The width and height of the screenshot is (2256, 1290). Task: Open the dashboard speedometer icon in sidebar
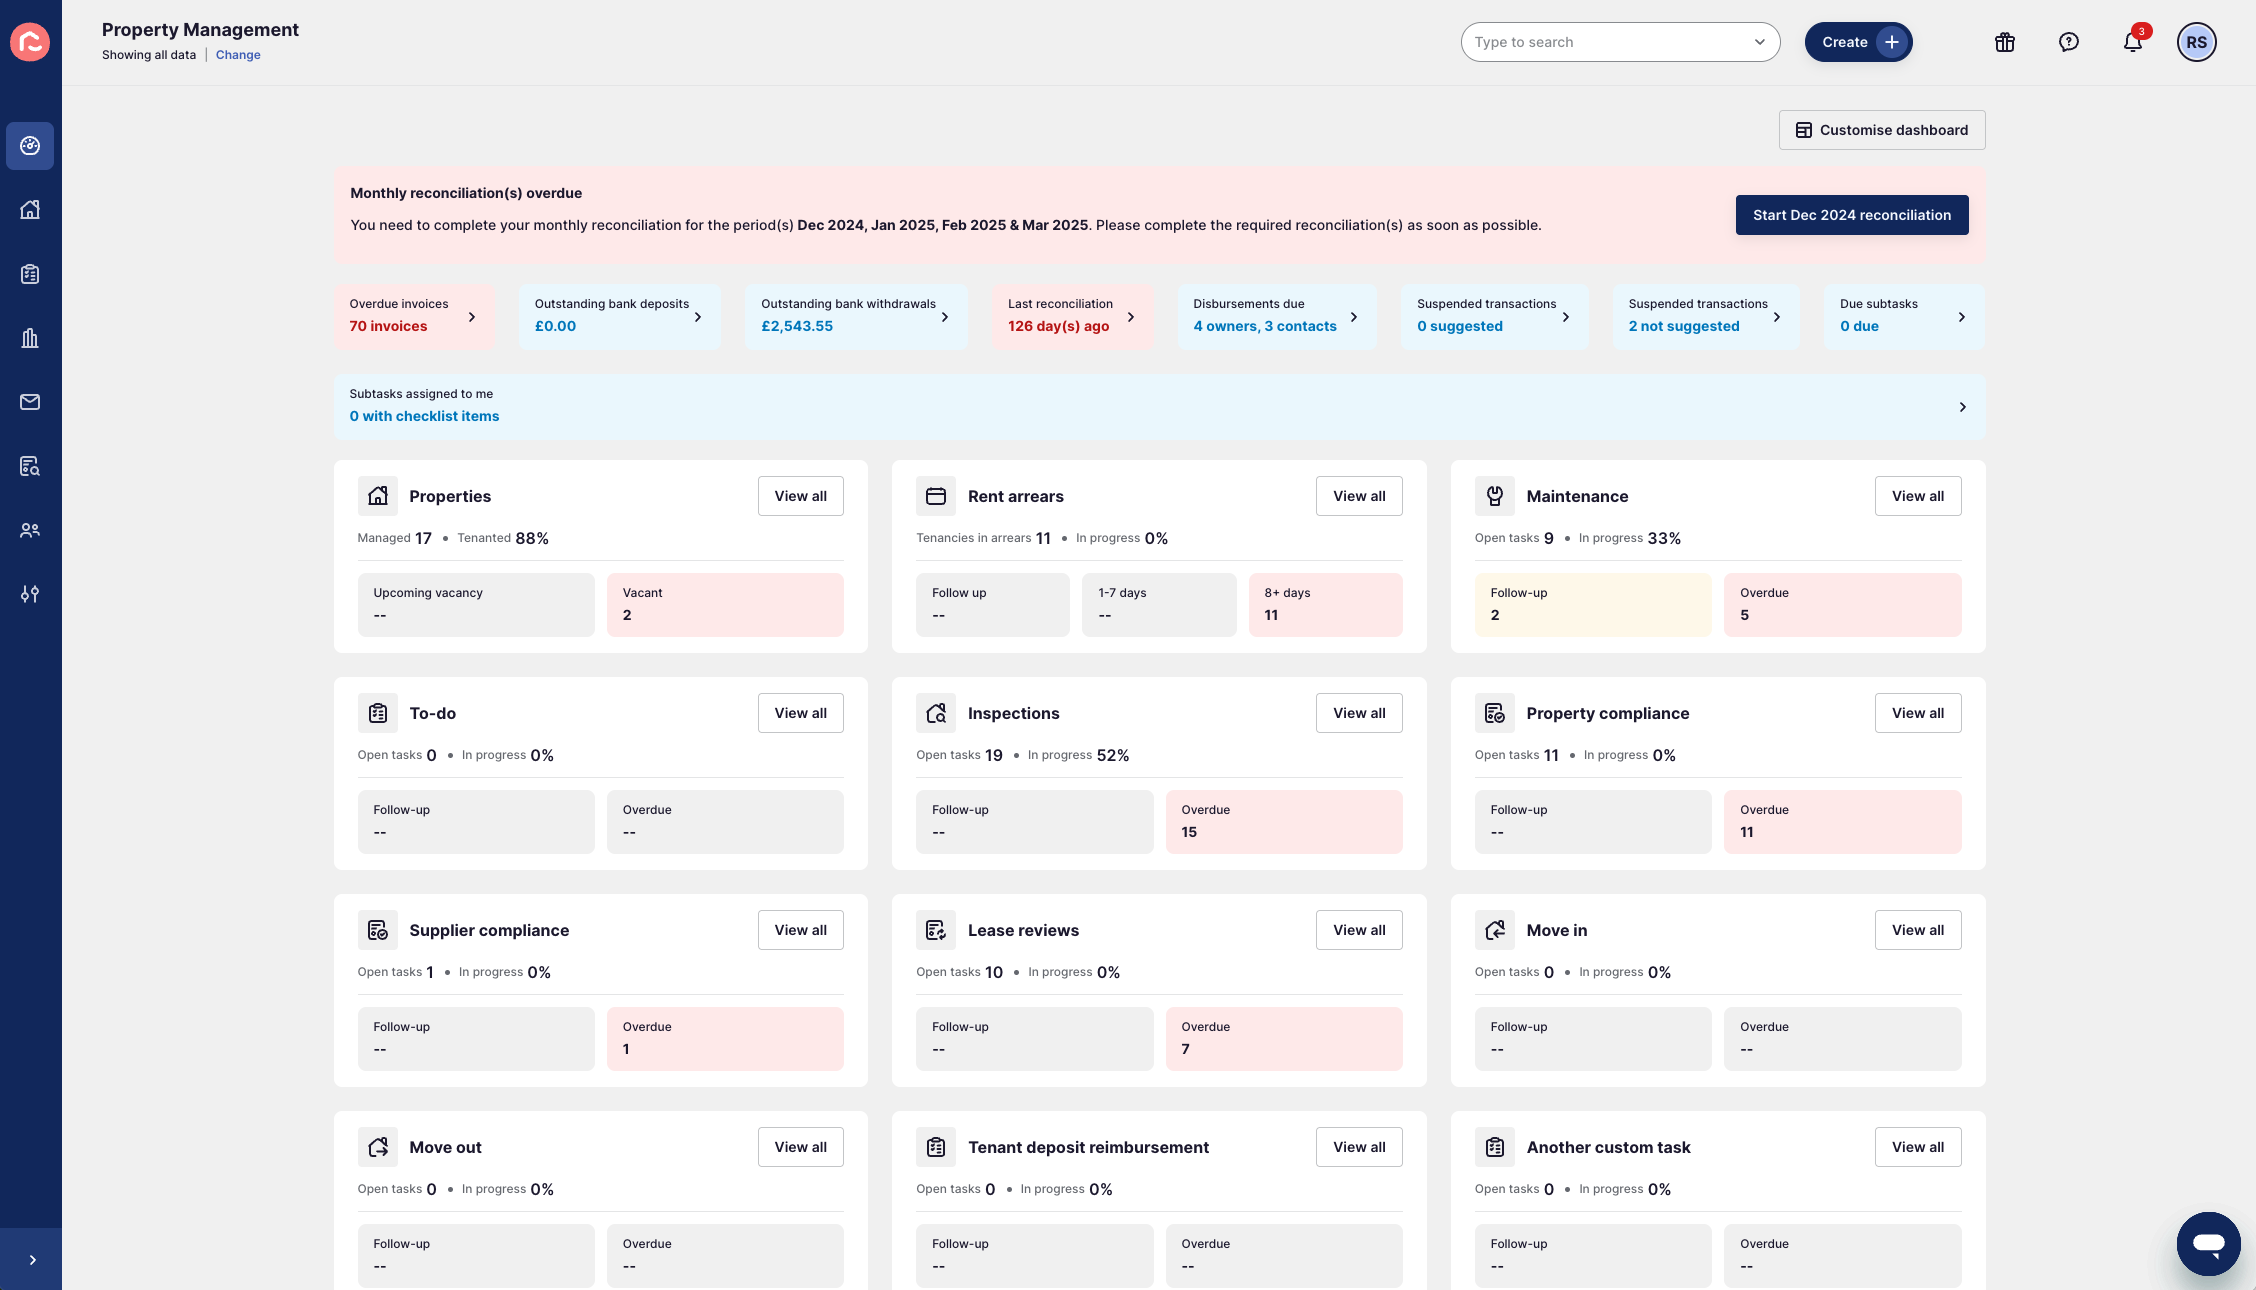pos(30,146)
